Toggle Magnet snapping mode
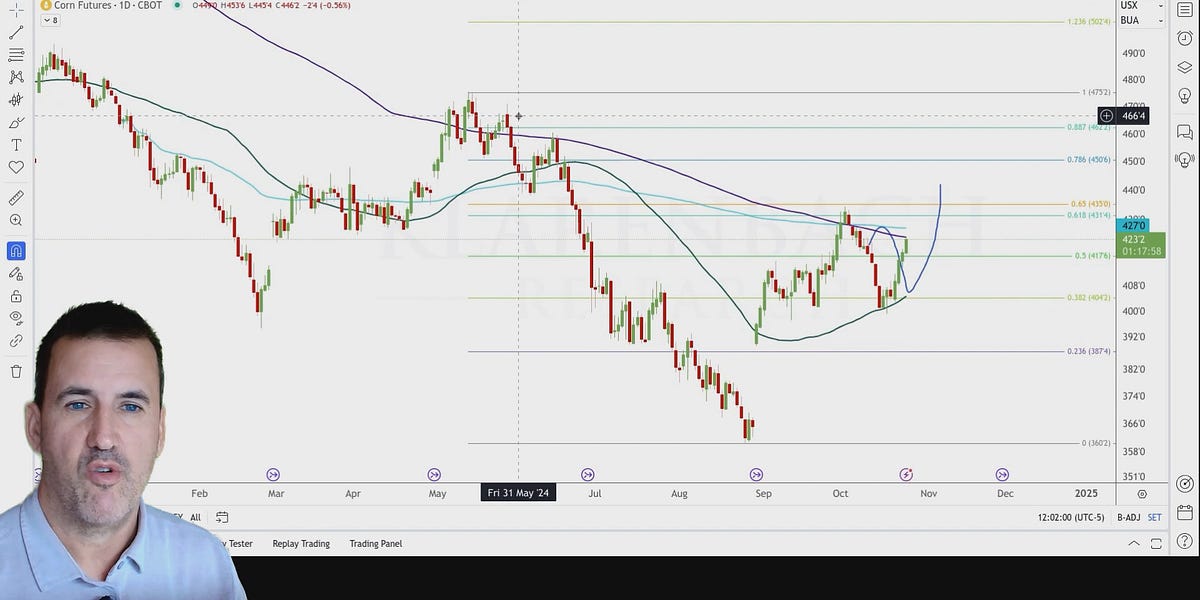This screenshot has width=1200, height=600. pyautogui.click(x=16, y=251)
